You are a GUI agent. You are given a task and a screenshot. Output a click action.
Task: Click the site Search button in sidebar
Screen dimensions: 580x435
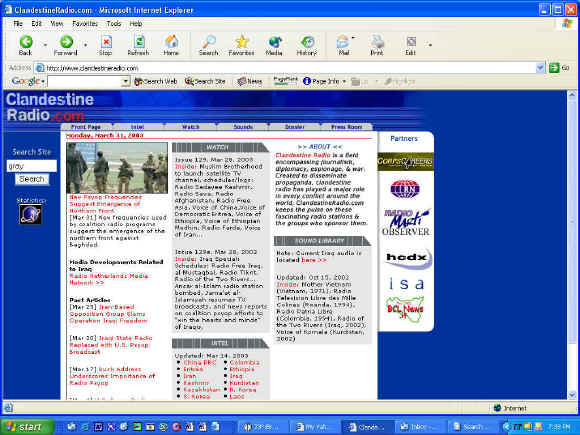(x=32, y=179)
